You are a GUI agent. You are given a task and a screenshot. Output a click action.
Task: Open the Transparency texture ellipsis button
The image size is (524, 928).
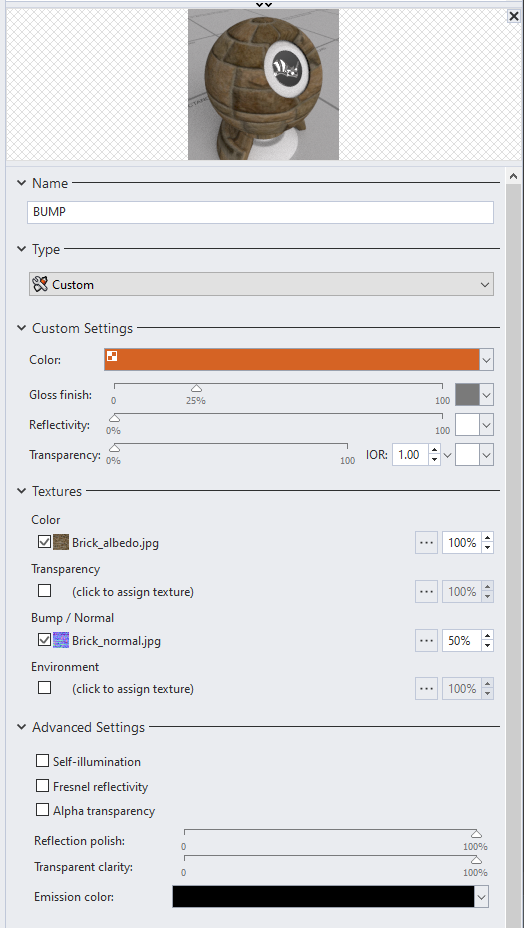pyautogui.click(x=426, y=591)
